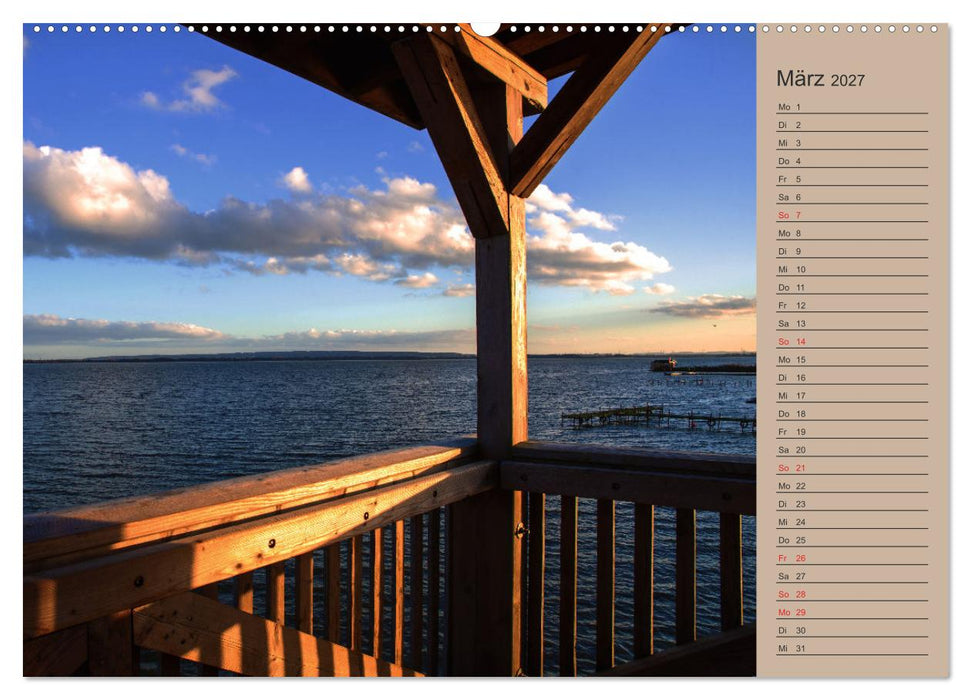Select the Mo 8 date row
Screen dimensions: 971x700
(852, 233)
